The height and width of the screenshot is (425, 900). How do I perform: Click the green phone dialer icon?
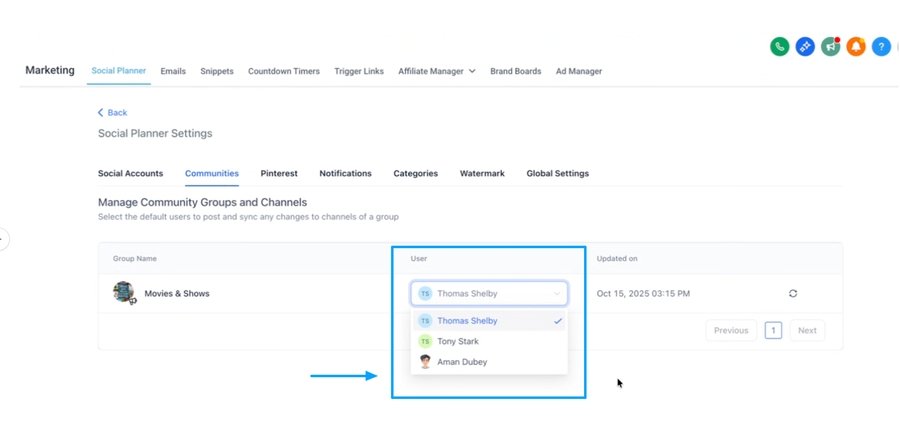pyautogui.click(x=779, y=47)
